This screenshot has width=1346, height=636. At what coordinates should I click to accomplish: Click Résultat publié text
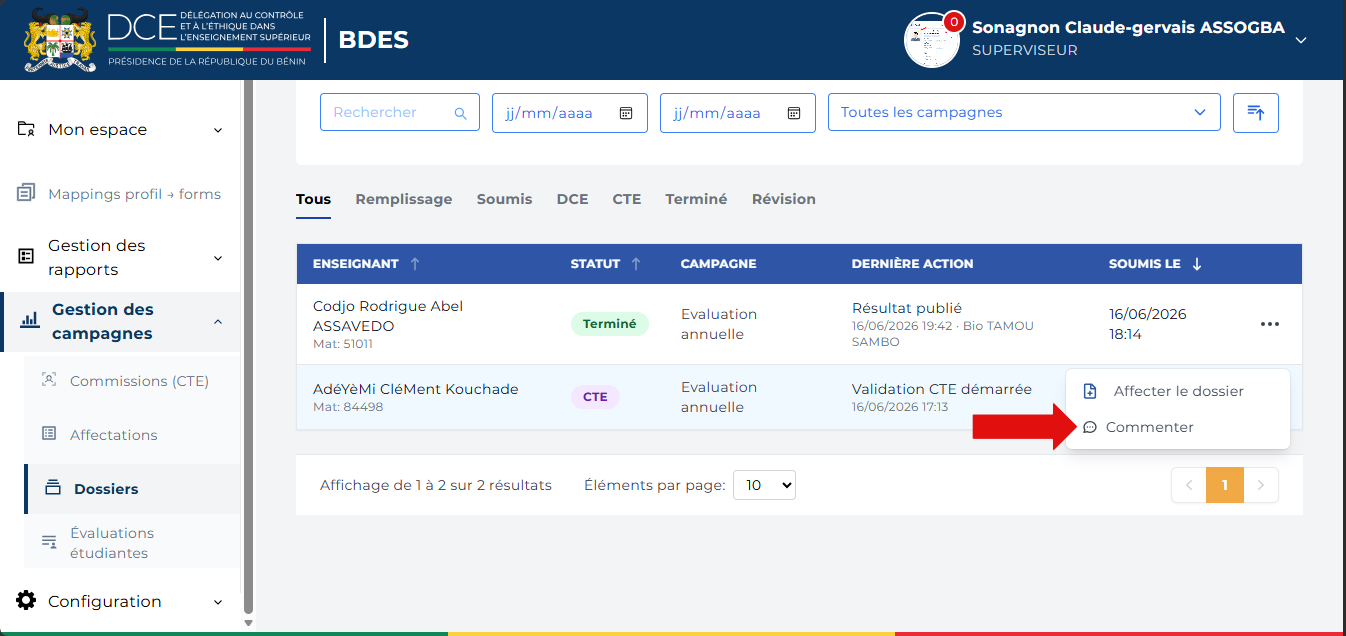(x=907, y=308)
